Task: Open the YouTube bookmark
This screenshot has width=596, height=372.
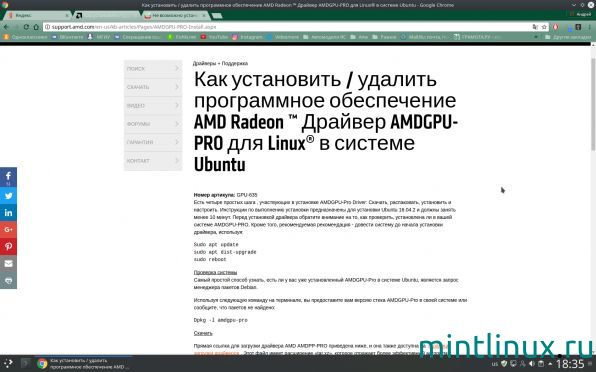Action: click(x=214, y=37)
